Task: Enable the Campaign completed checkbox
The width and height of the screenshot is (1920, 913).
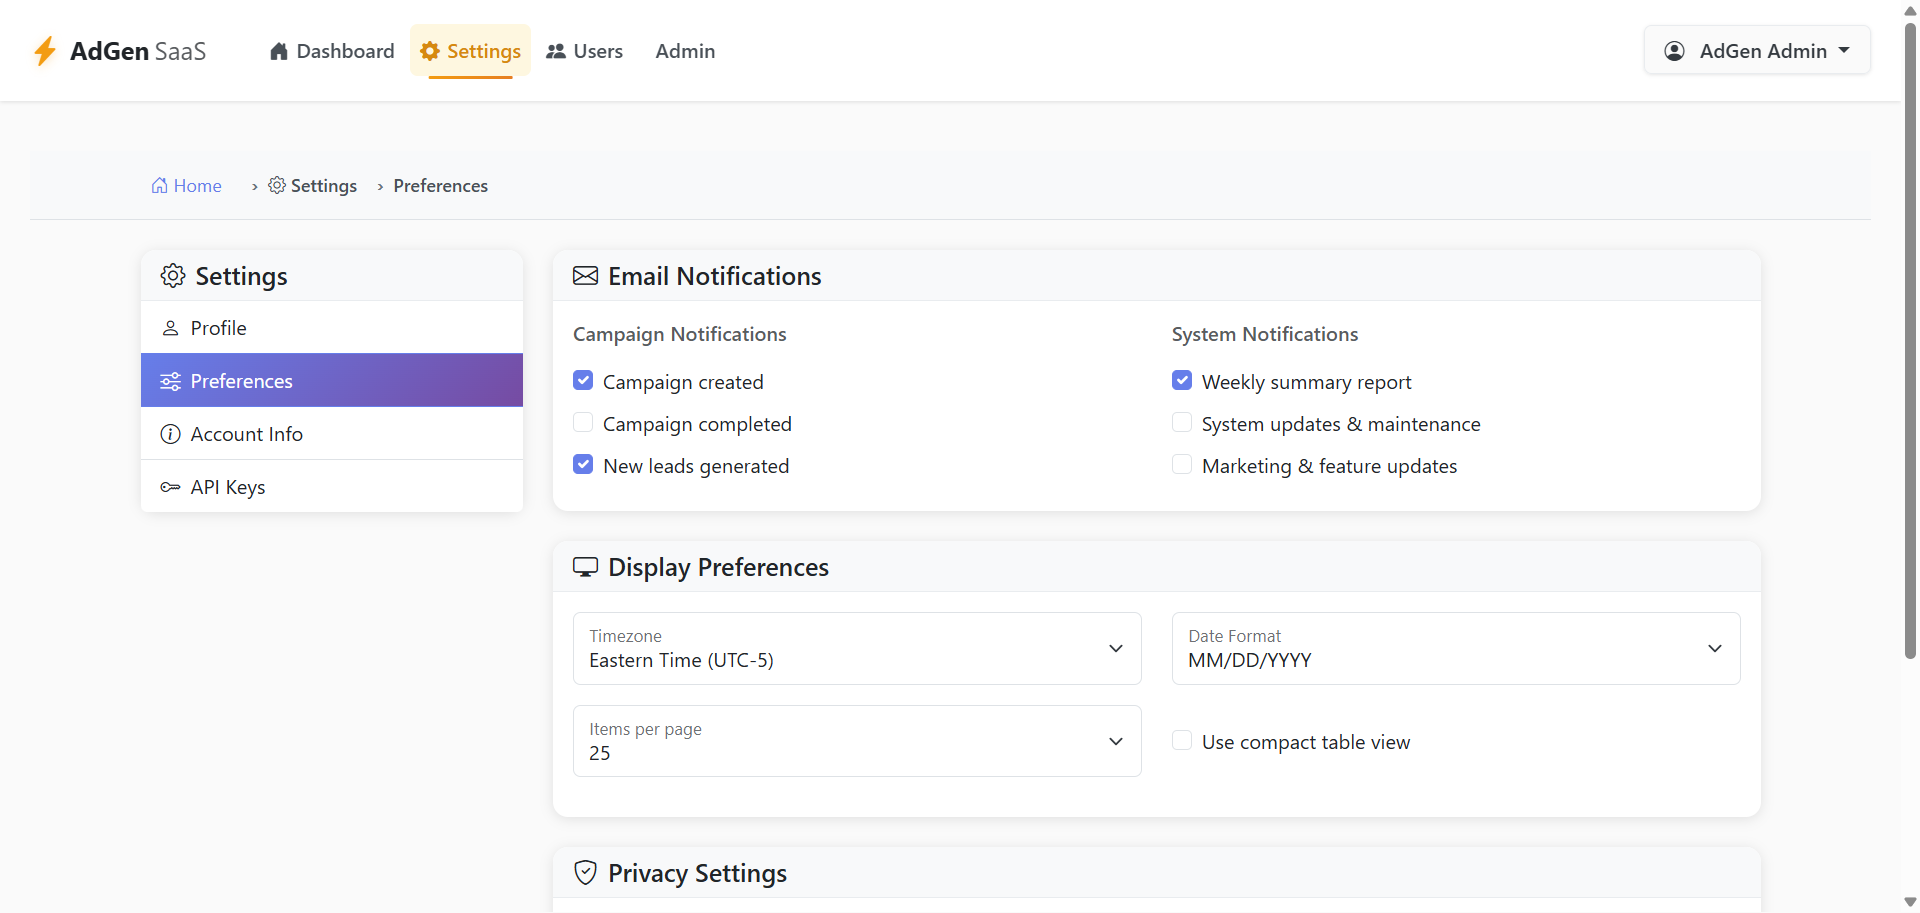Action: tap(583, 422)
